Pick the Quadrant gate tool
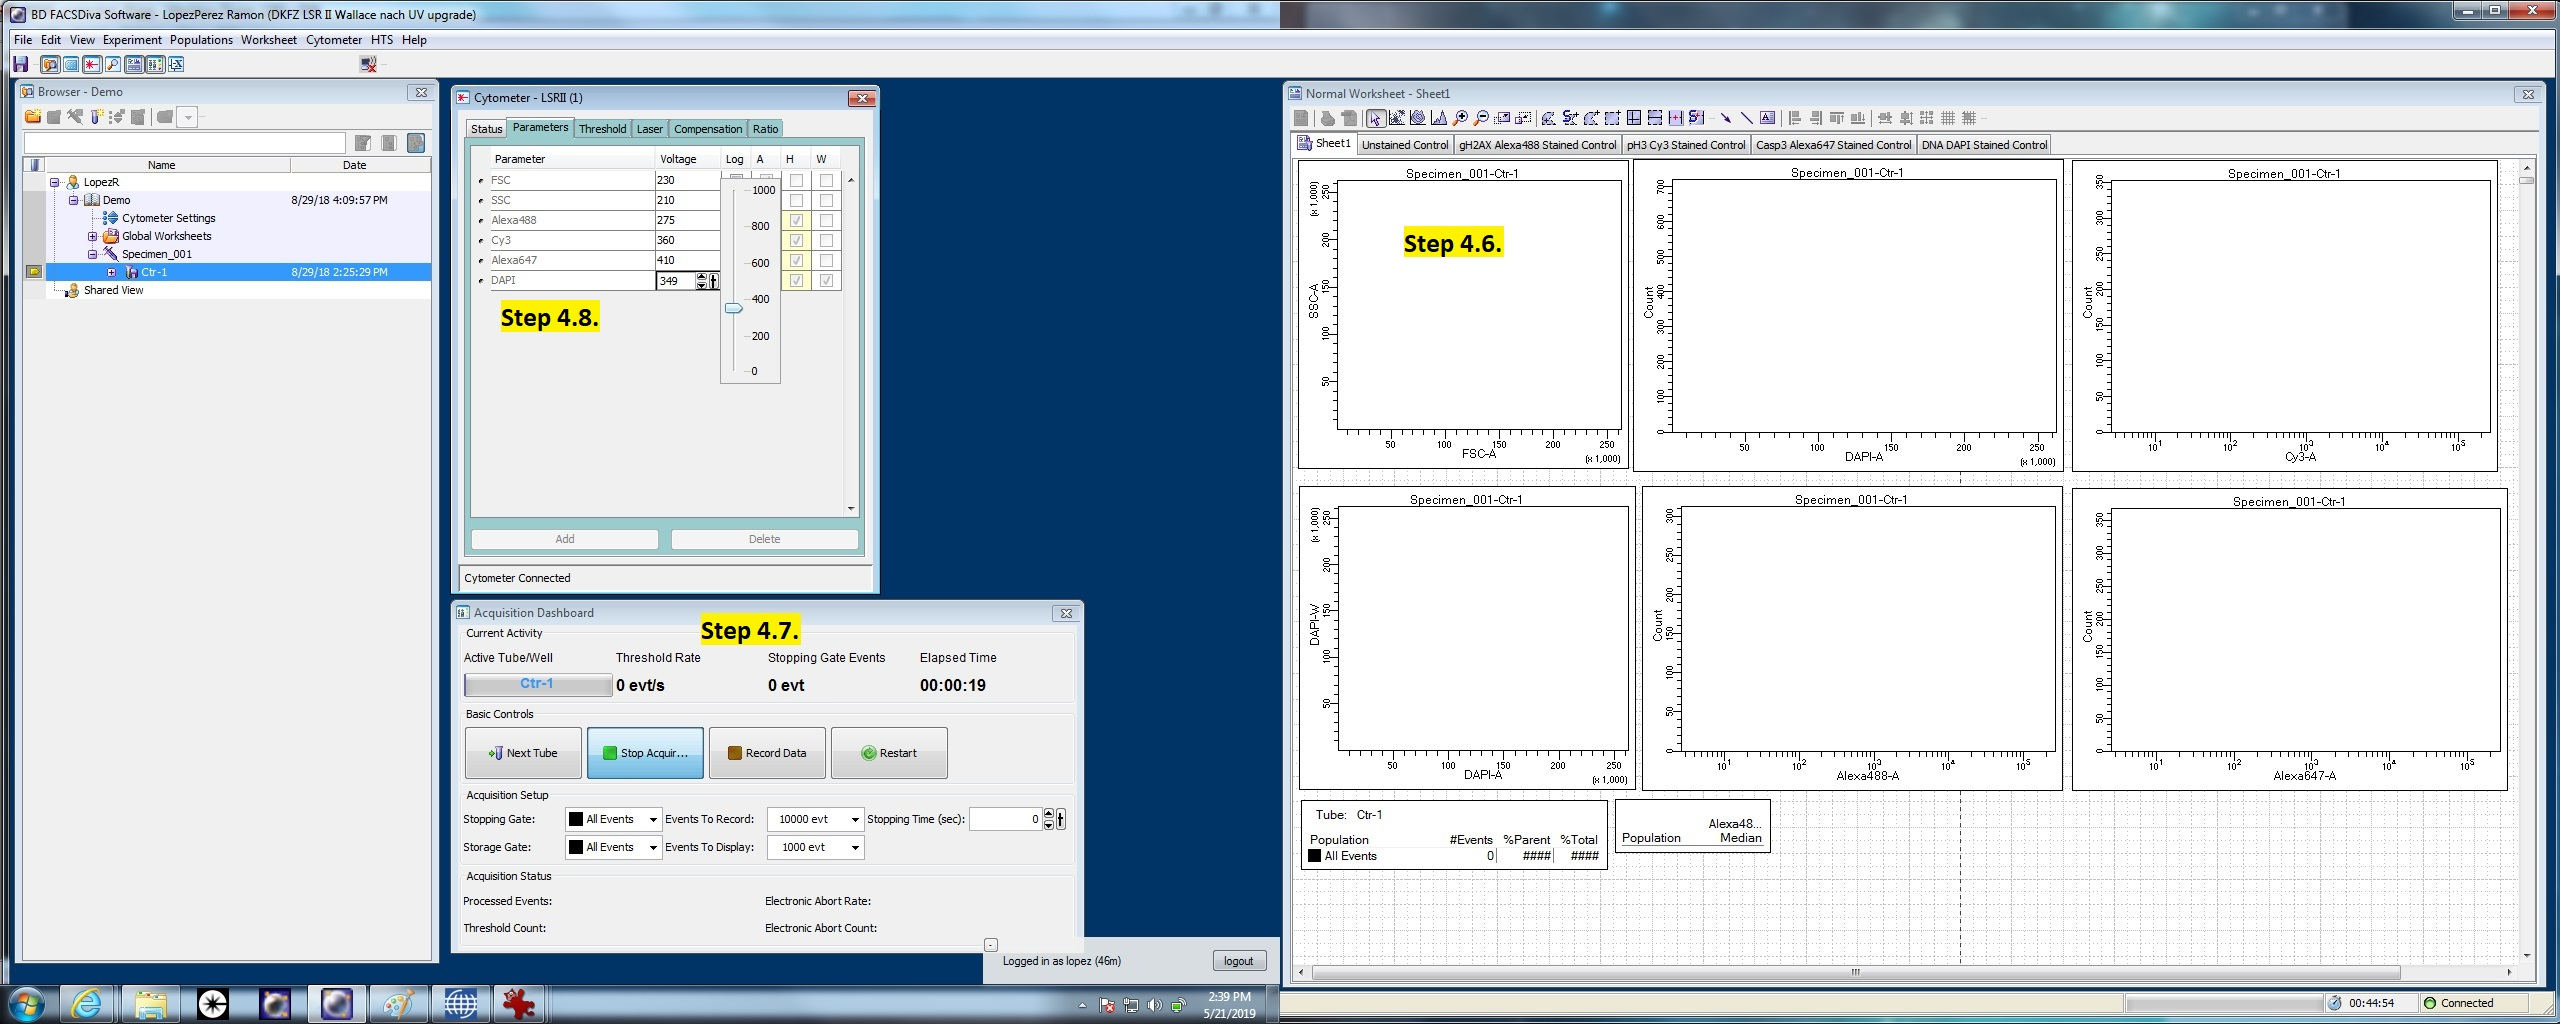Screen dimensions: 2560x1024 [1633, 118]
